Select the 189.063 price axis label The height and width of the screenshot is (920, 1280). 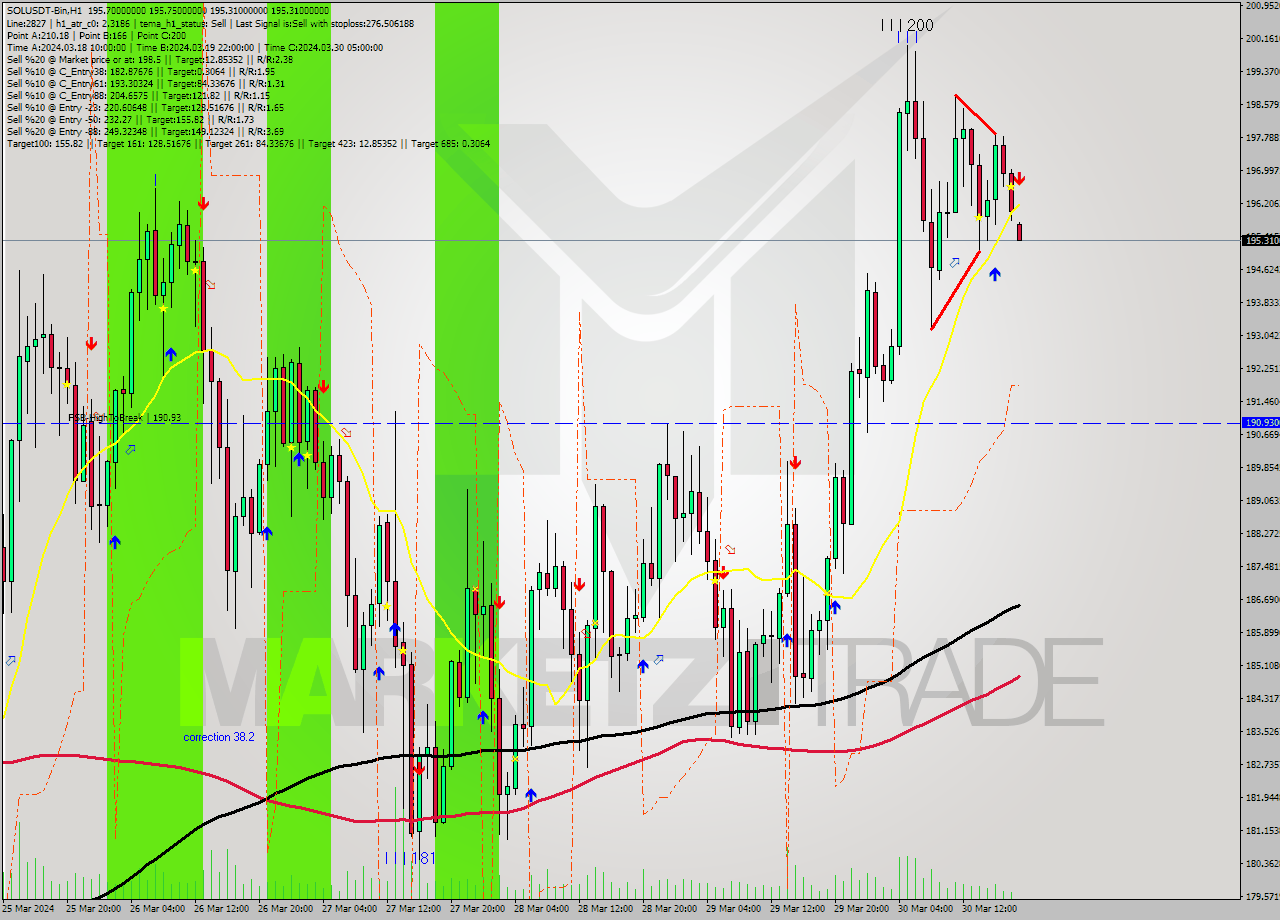[1261, 500]
